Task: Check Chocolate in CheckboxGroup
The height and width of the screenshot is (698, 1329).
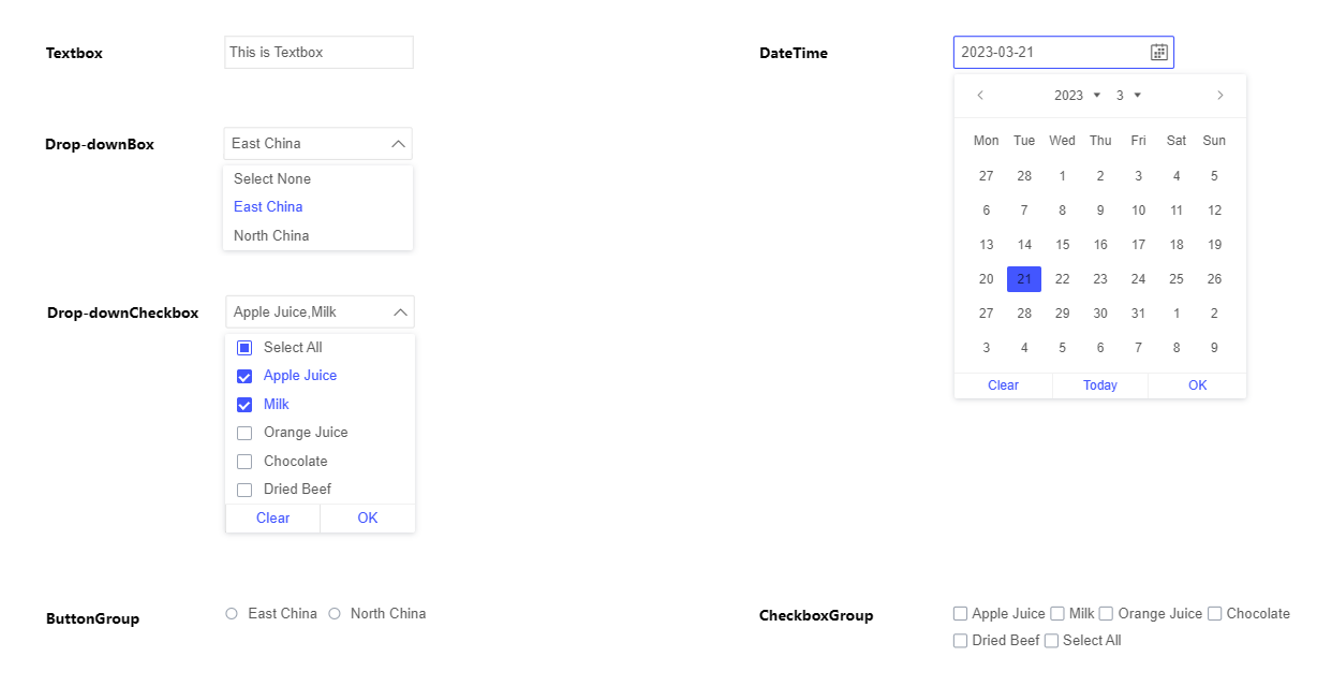Action: point(1214,613)
